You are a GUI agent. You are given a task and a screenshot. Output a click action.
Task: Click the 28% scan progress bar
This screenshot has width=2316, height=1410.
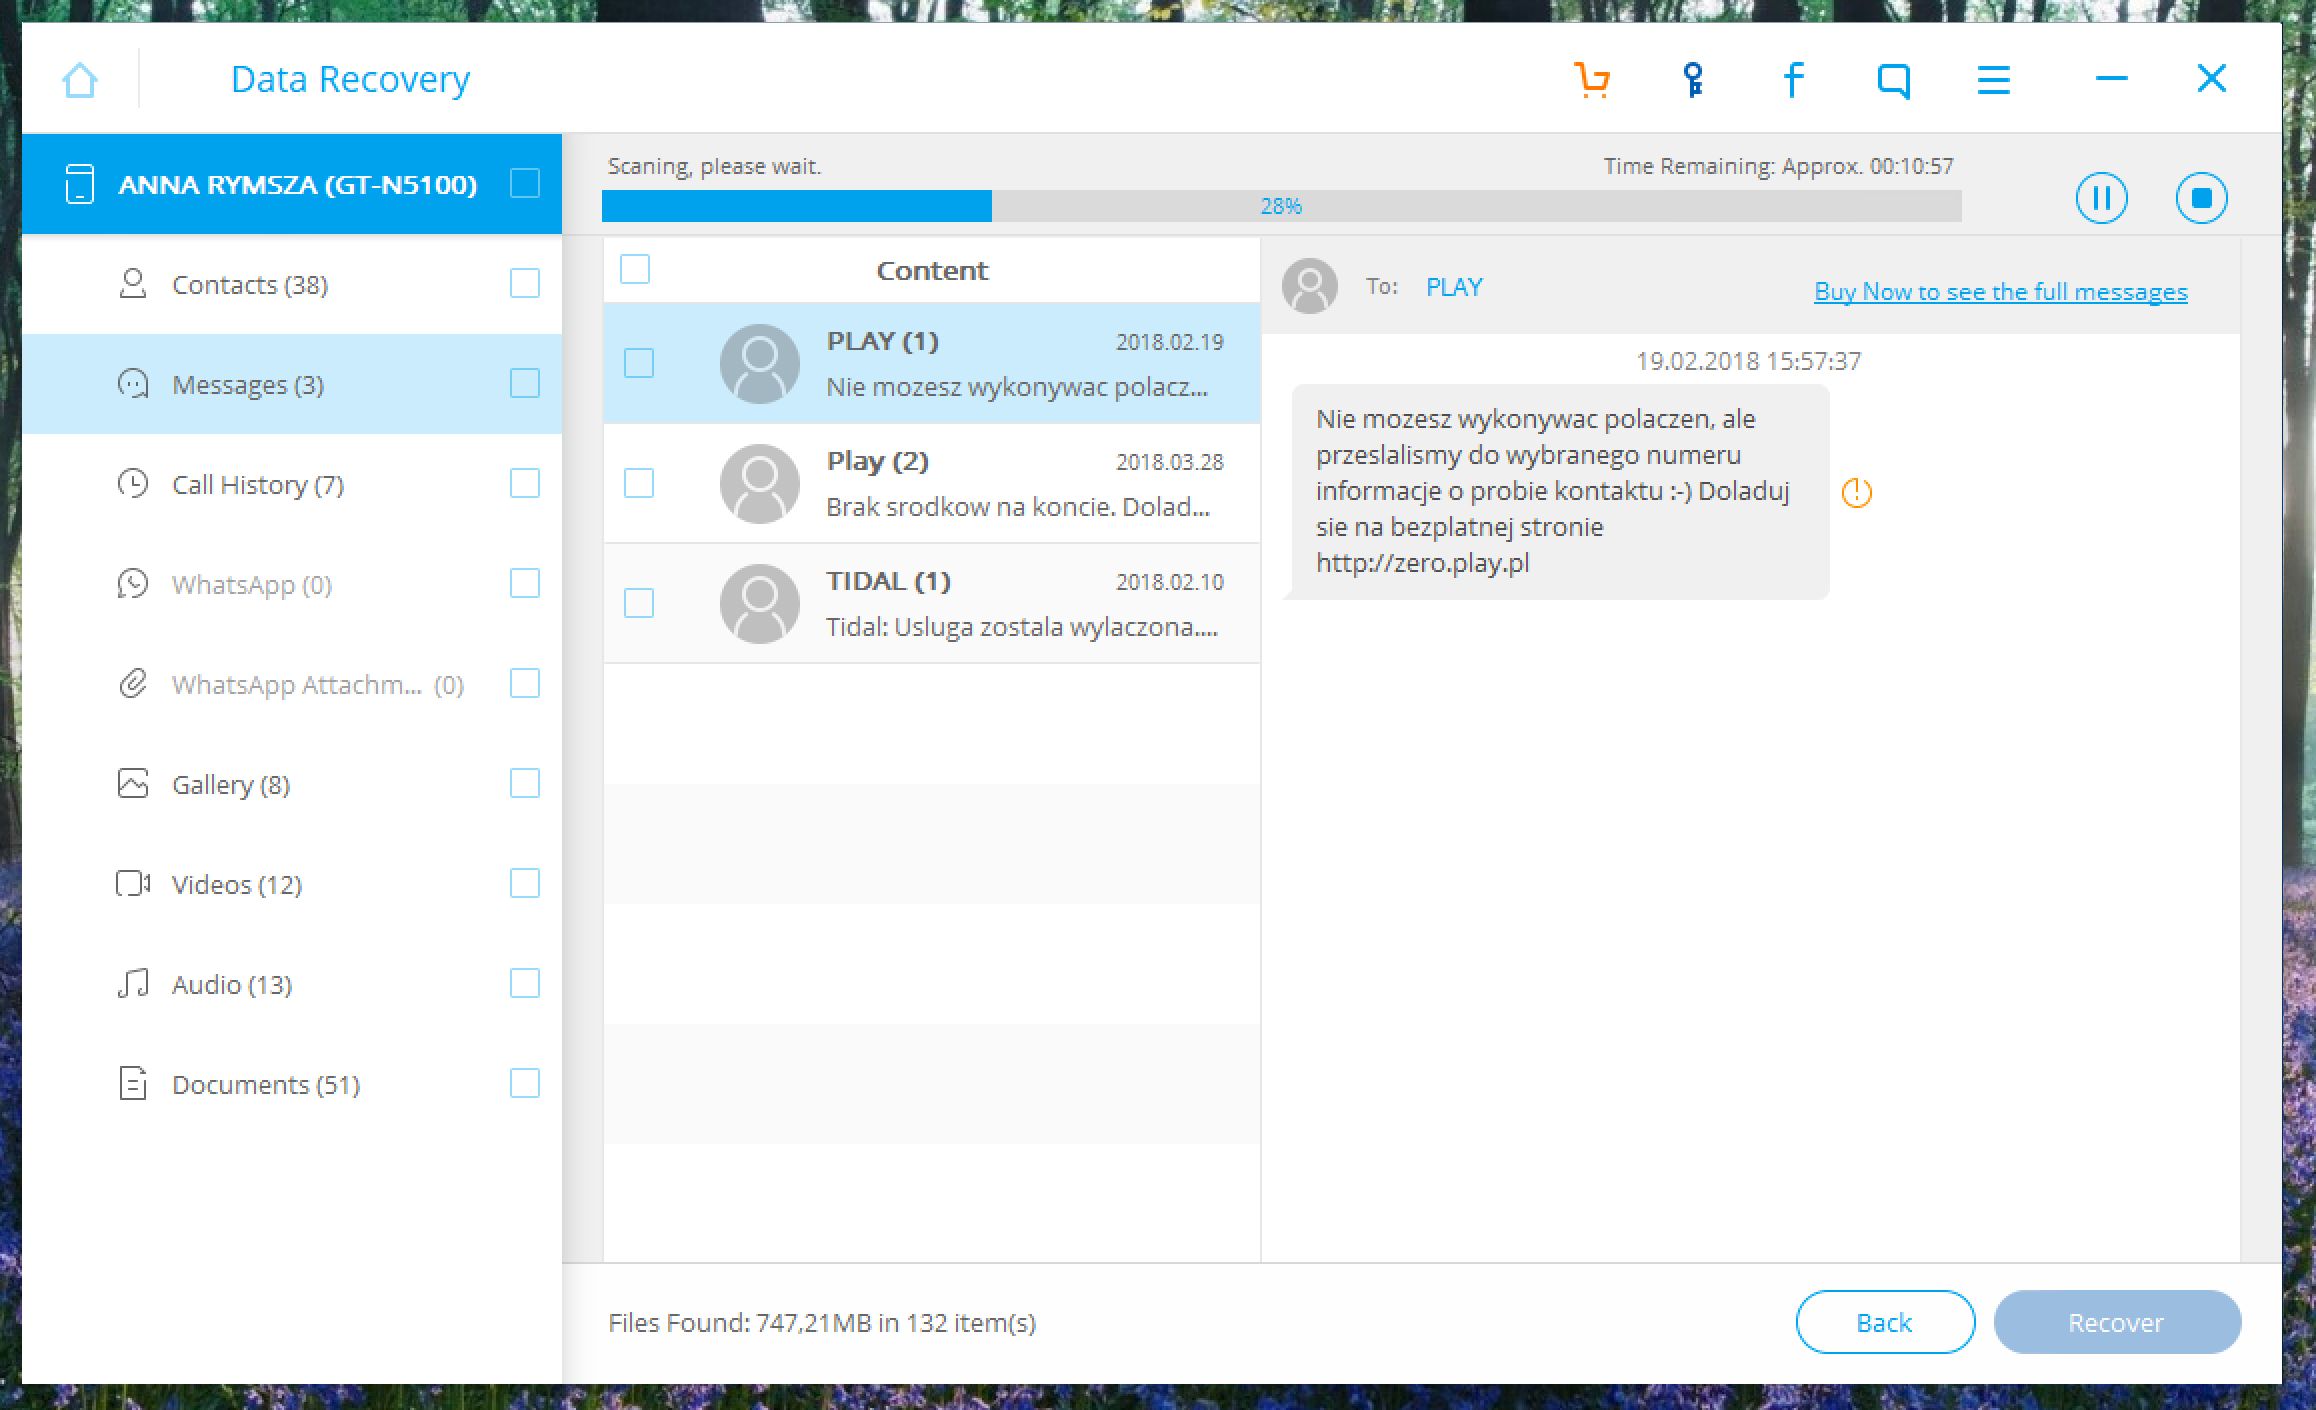[1281, 206]
